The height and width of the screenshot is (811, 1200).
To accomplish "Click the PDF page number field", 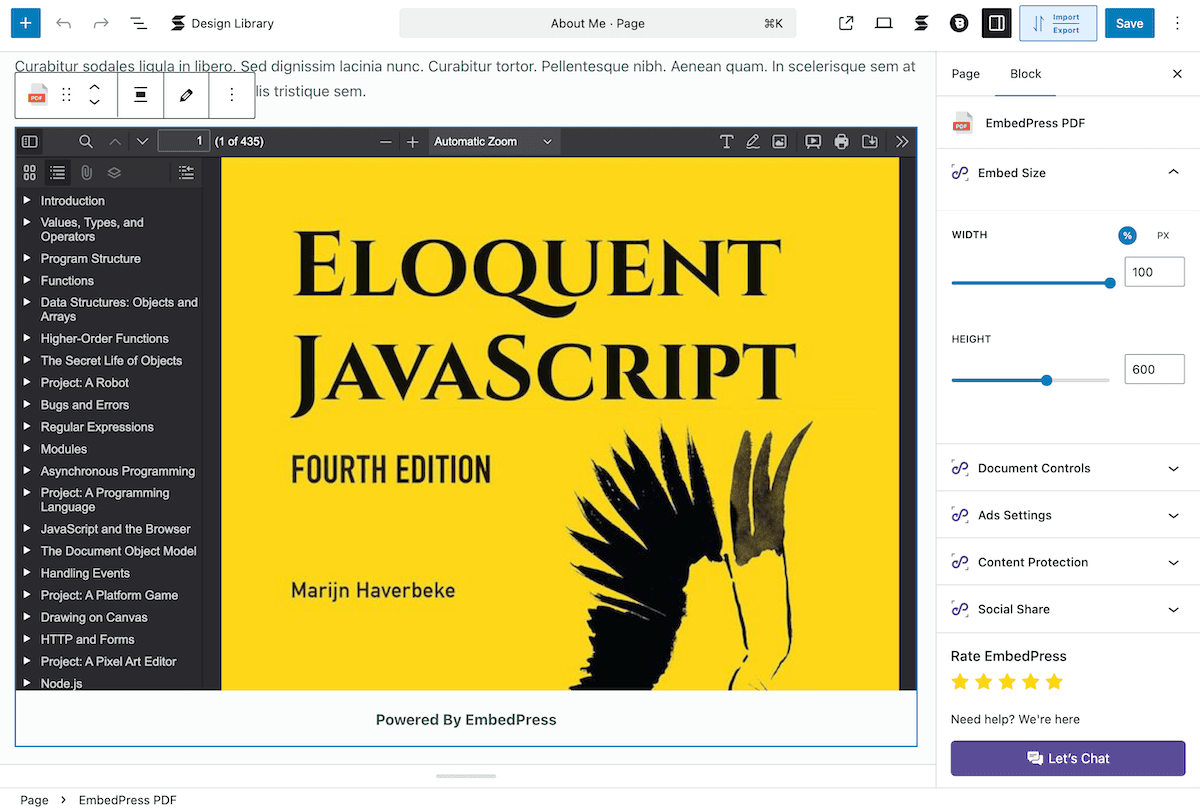I will click(182, 142).
